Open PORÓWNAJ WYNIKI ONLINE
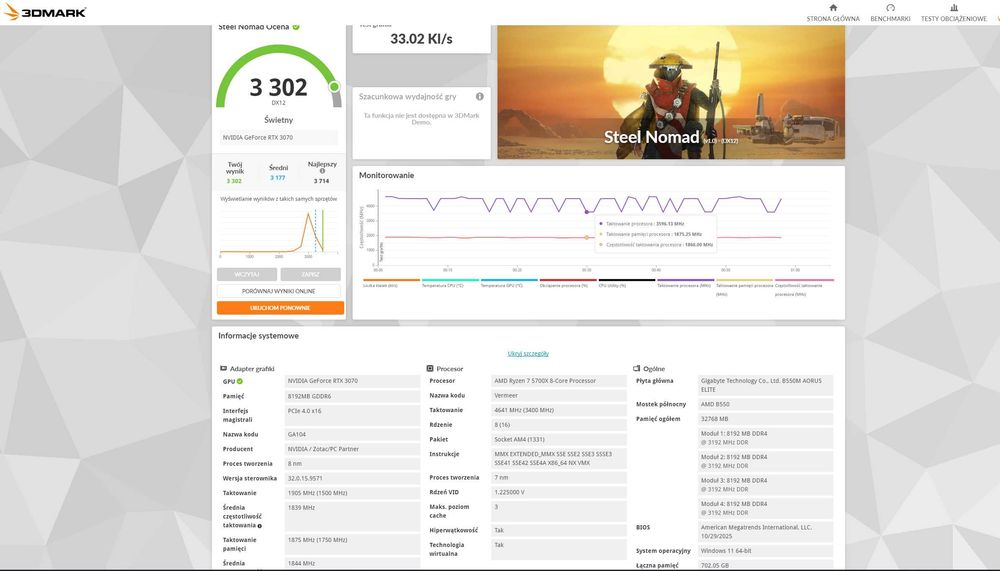 tap(279, 291)
